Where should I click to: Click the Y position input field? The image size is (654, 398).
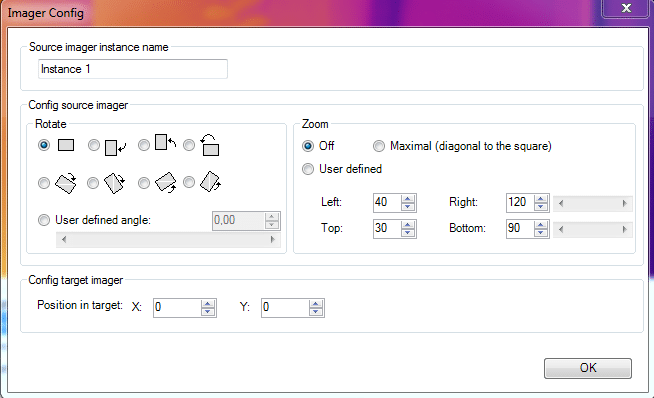click(285, 308)
